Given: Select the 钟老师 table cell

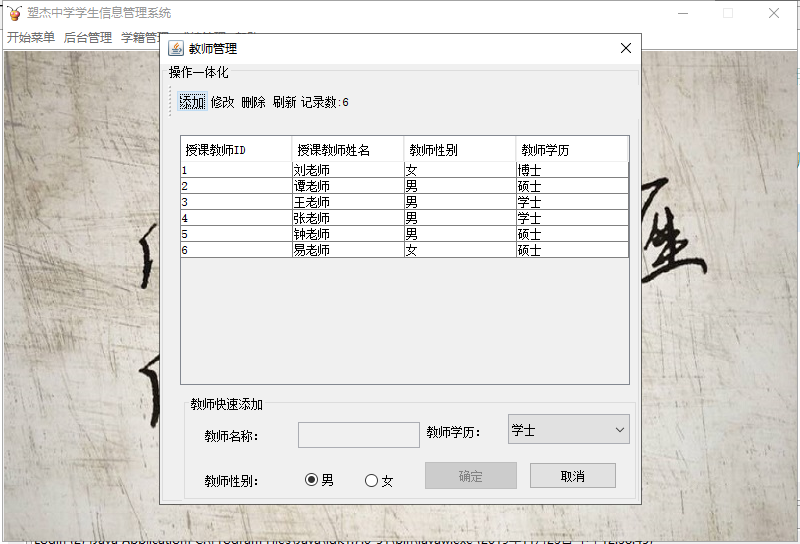Looking at the screenshot, I should tap(348, 234).
